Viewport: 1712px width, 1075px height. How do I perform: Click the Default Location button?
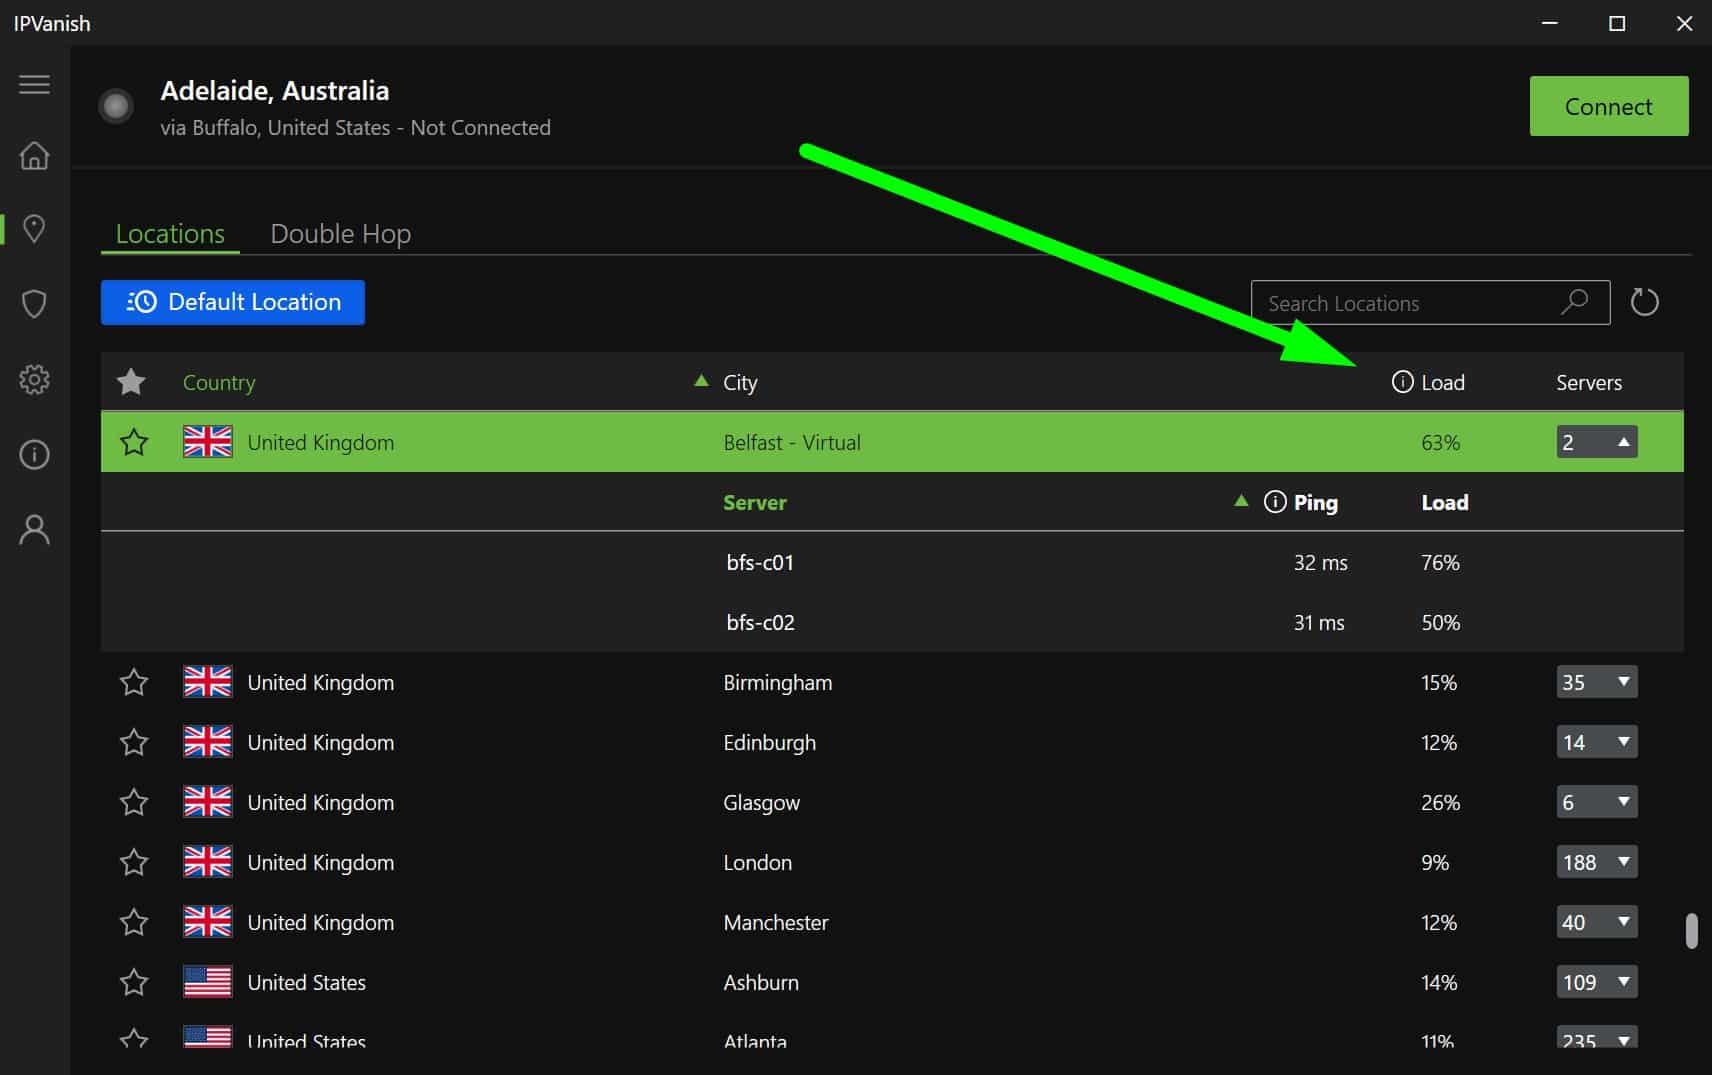pos(233,302)
